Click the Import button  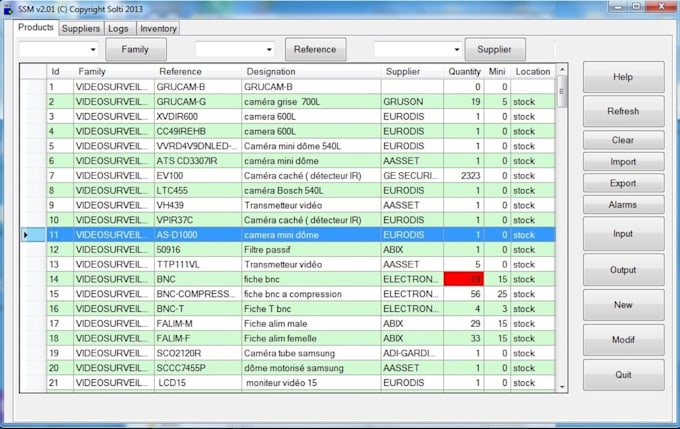[623, 162]
